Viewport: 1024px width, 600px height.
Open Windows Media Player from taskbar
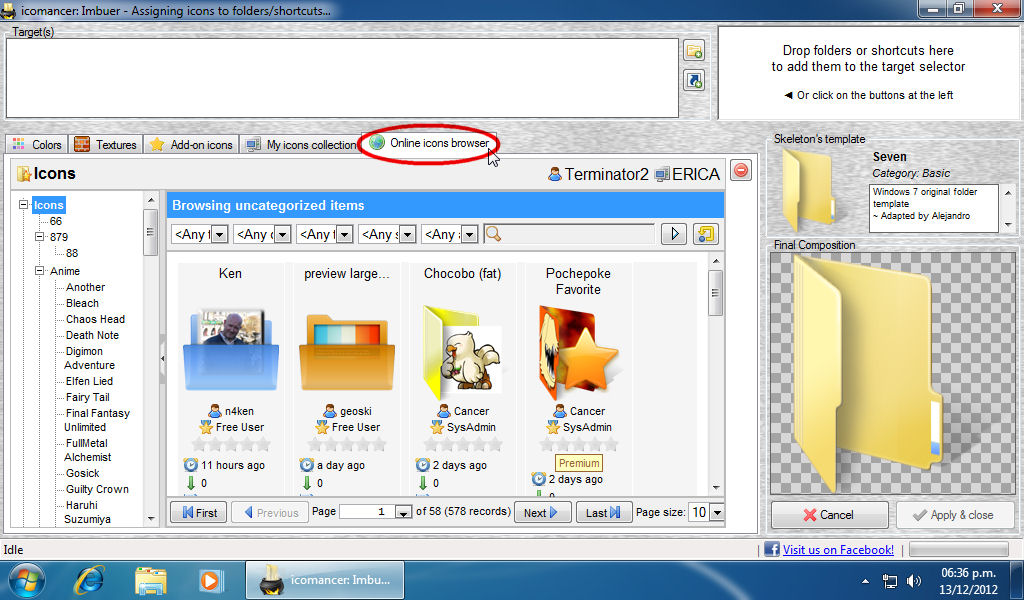210,580
